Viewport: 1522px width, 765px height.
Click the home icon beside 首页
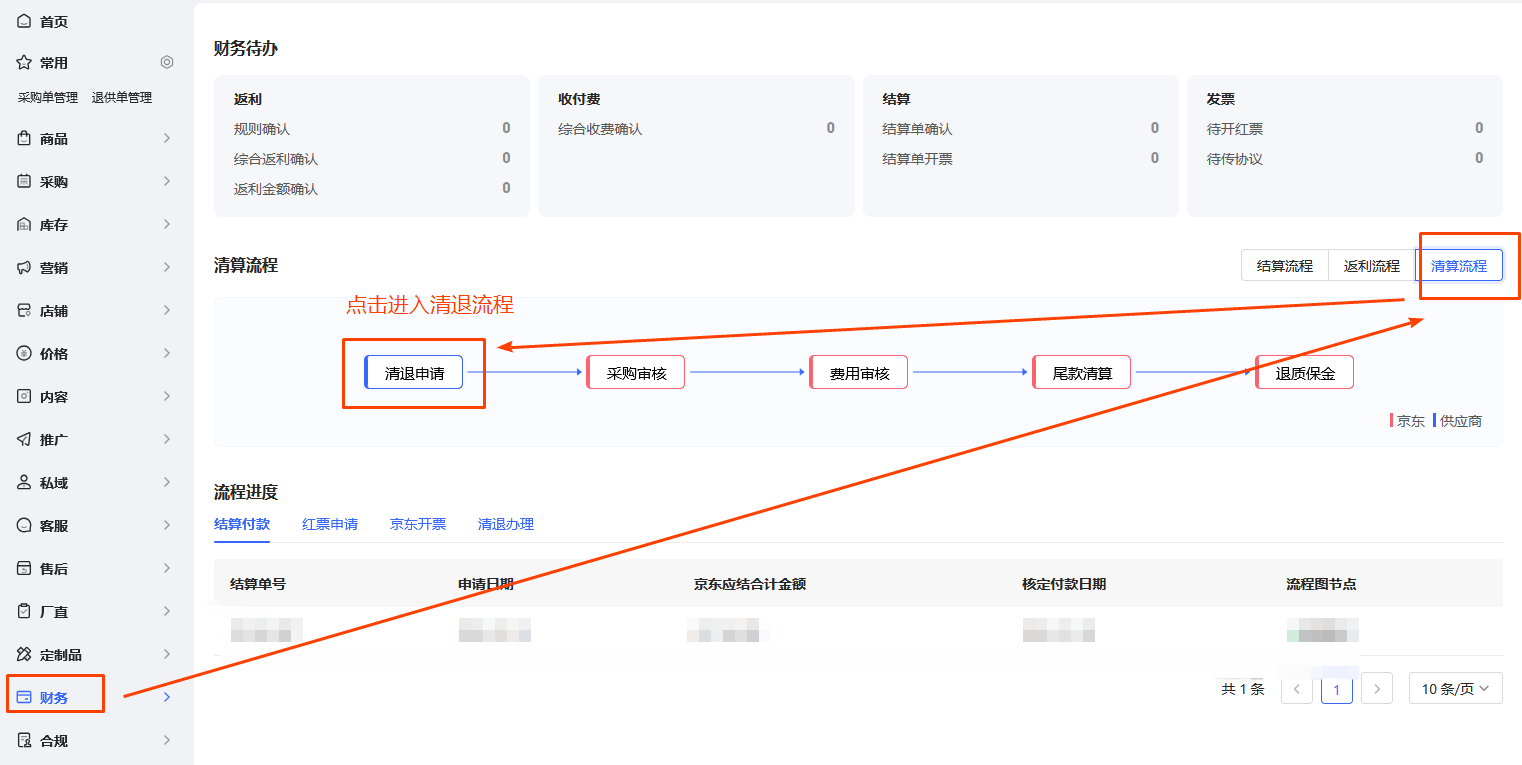coord(24,21)
